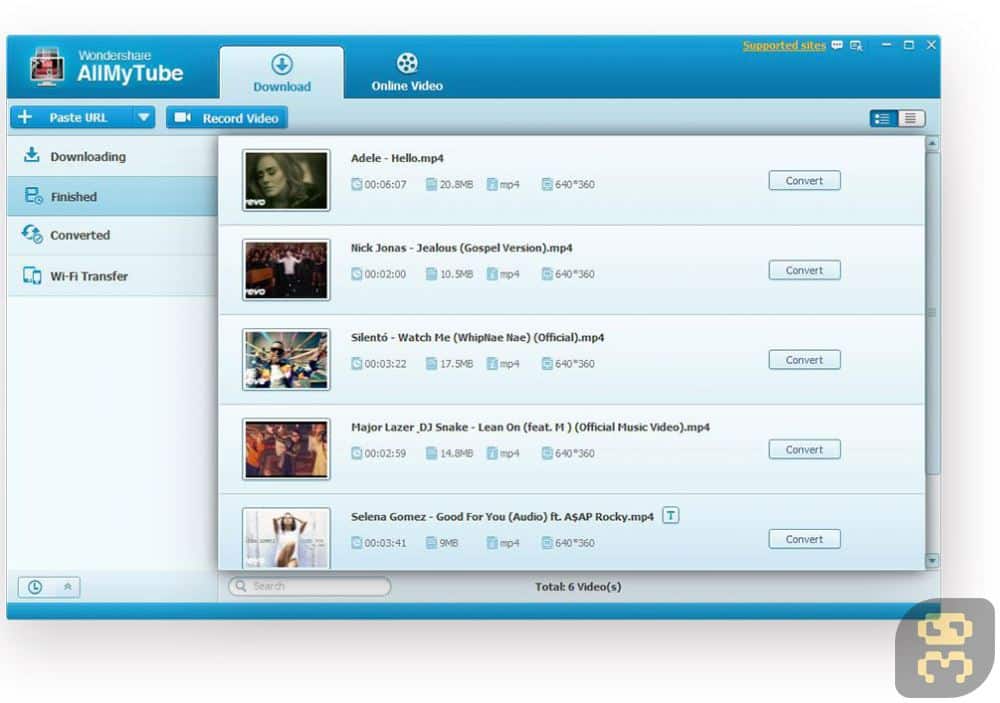Switch to thumbnail list view

[x=883, y=119]
